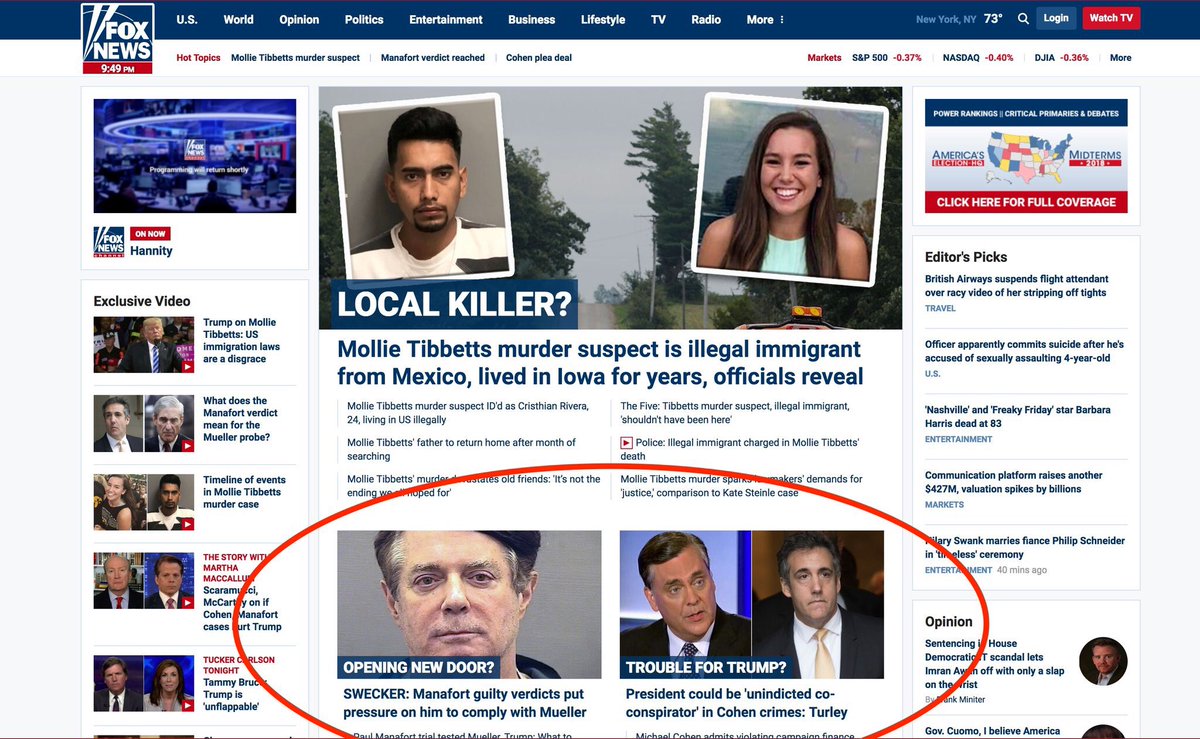Open British Airways flight attendant story
This screenshot has width=1200, height=739.
[x=1016, y=286]
